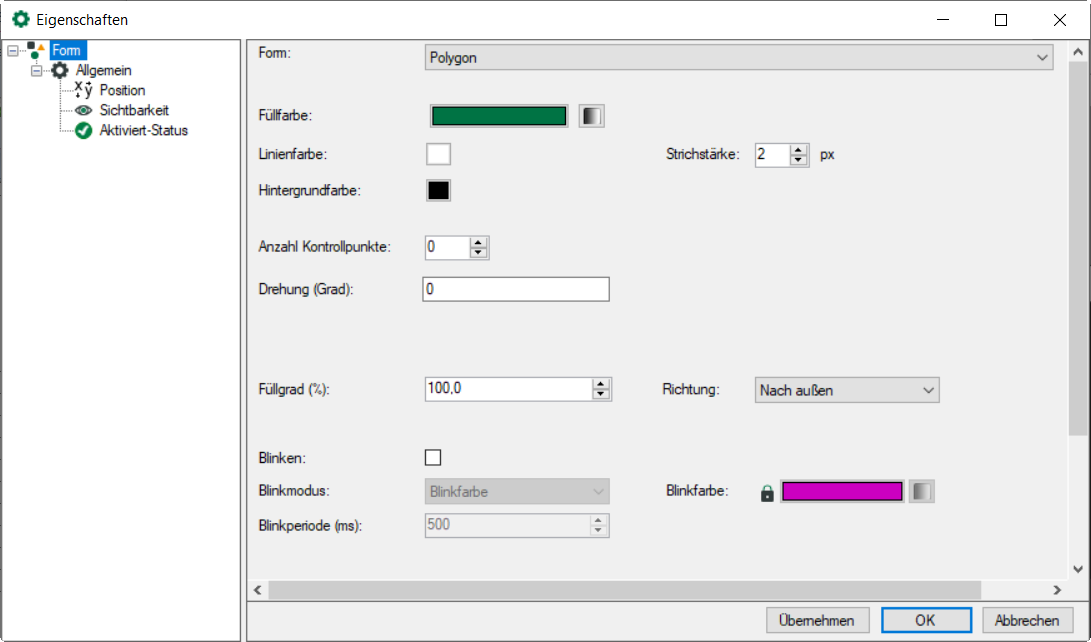Focus the Füllgrad (%) value field
Viewport: 1091px width, 642px height.
pyautogui.click(x=509, y=389)
